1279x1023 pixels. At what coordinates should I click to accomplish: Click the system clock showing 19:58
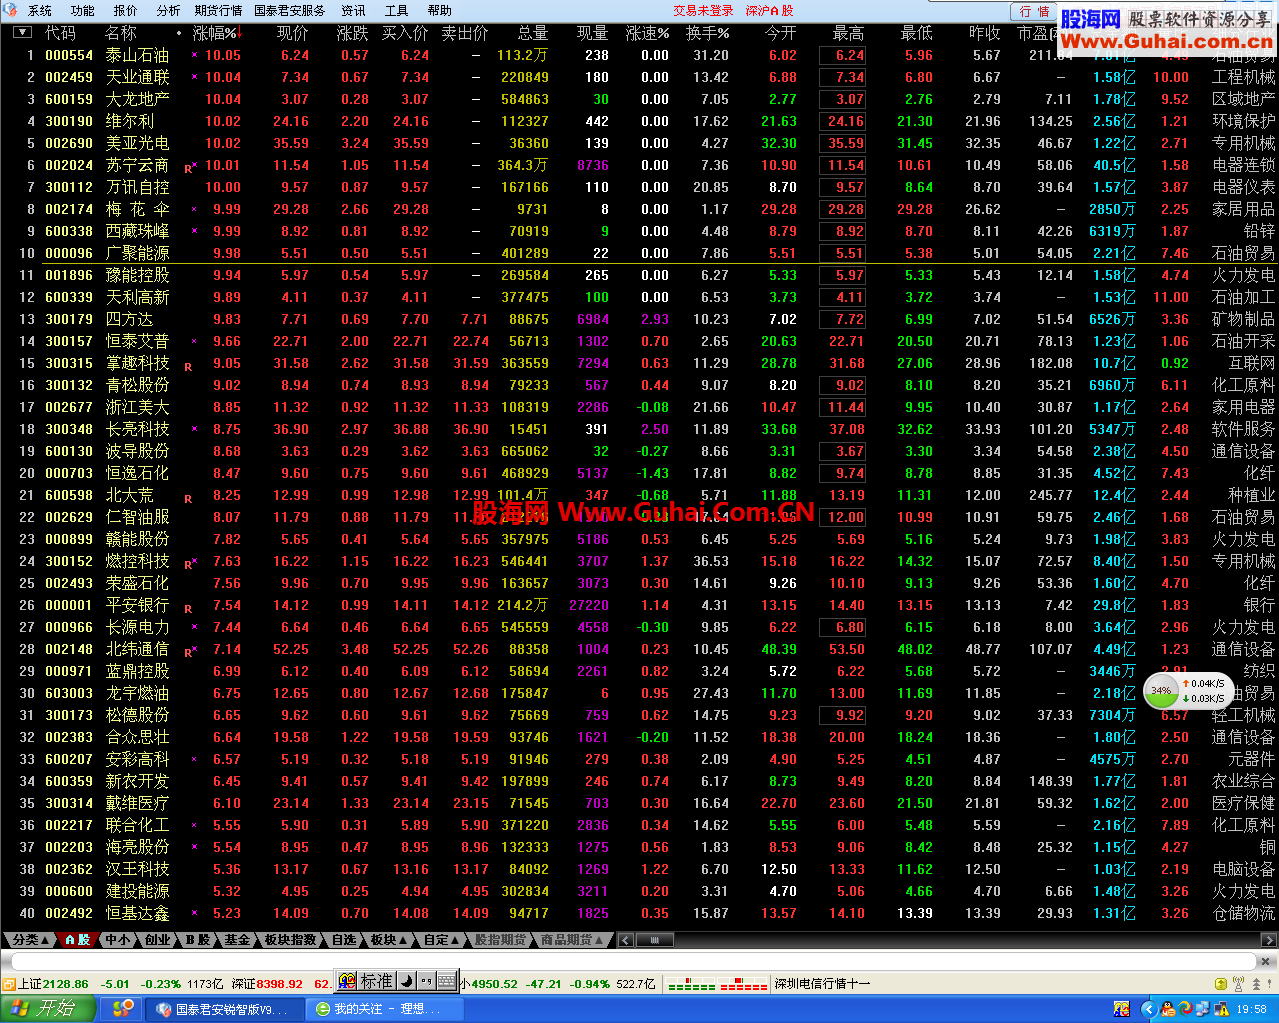(1251, 1009)
